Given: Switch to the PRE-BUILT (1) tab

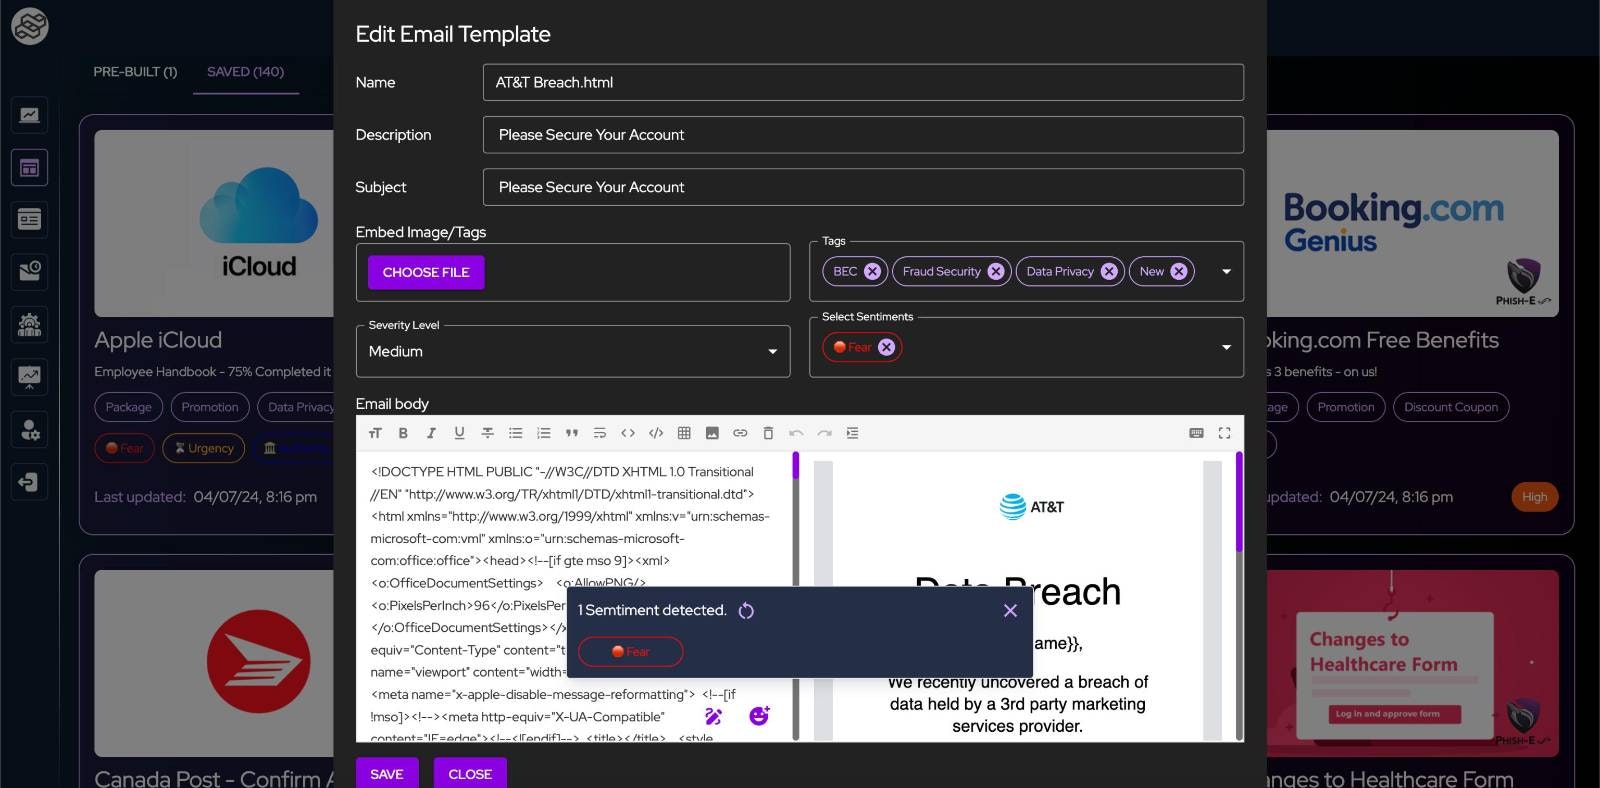Looking at the screenshot, I should pyautogui.click(x=135, y=72).
